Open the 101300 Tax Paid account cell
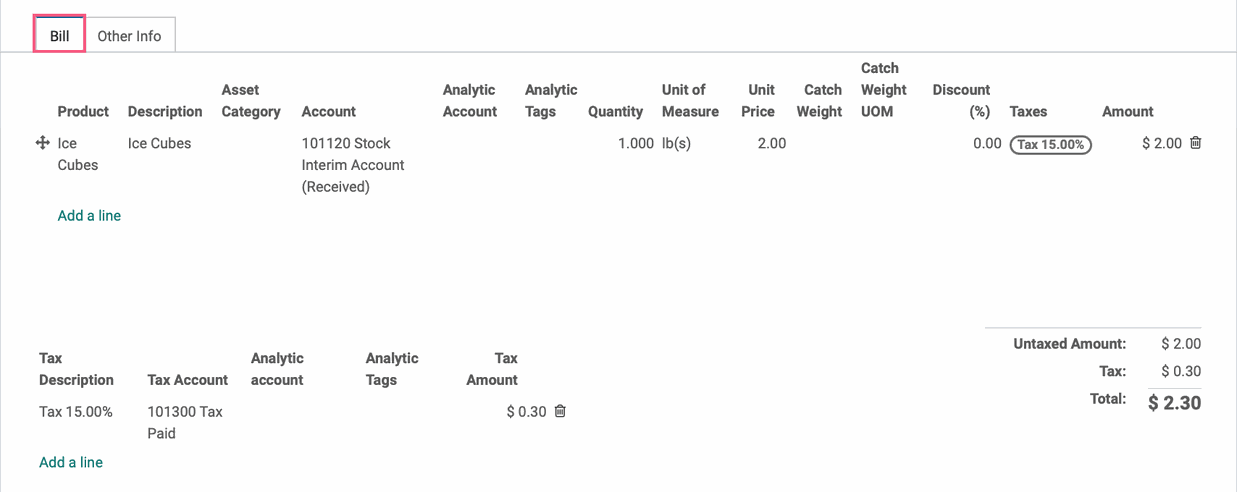Image resolution: width=1237 pixels, height=492 pixels. [x=185, y=422]
